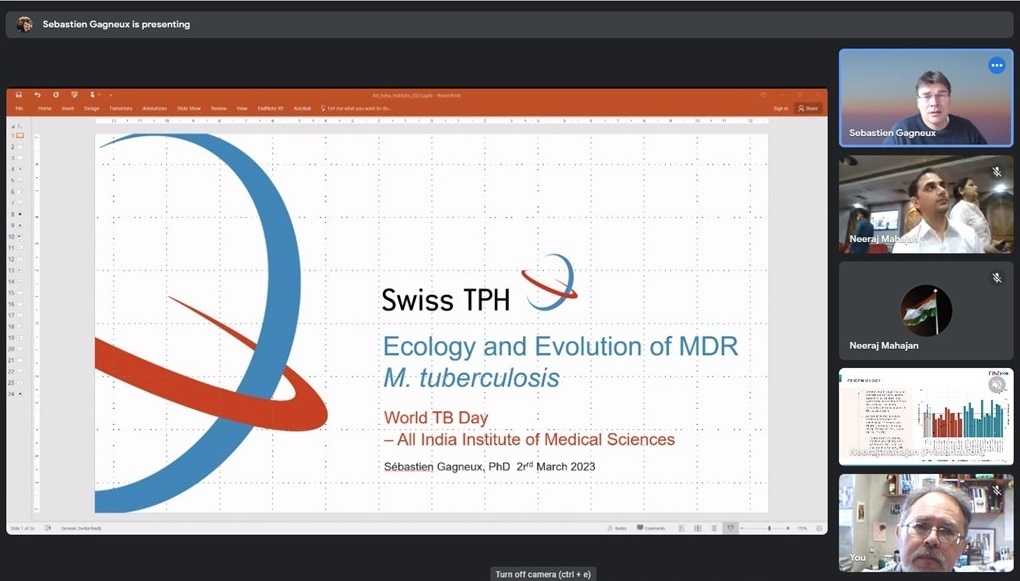Select slide 5 in the thumbnail panel

pos(20,180)
